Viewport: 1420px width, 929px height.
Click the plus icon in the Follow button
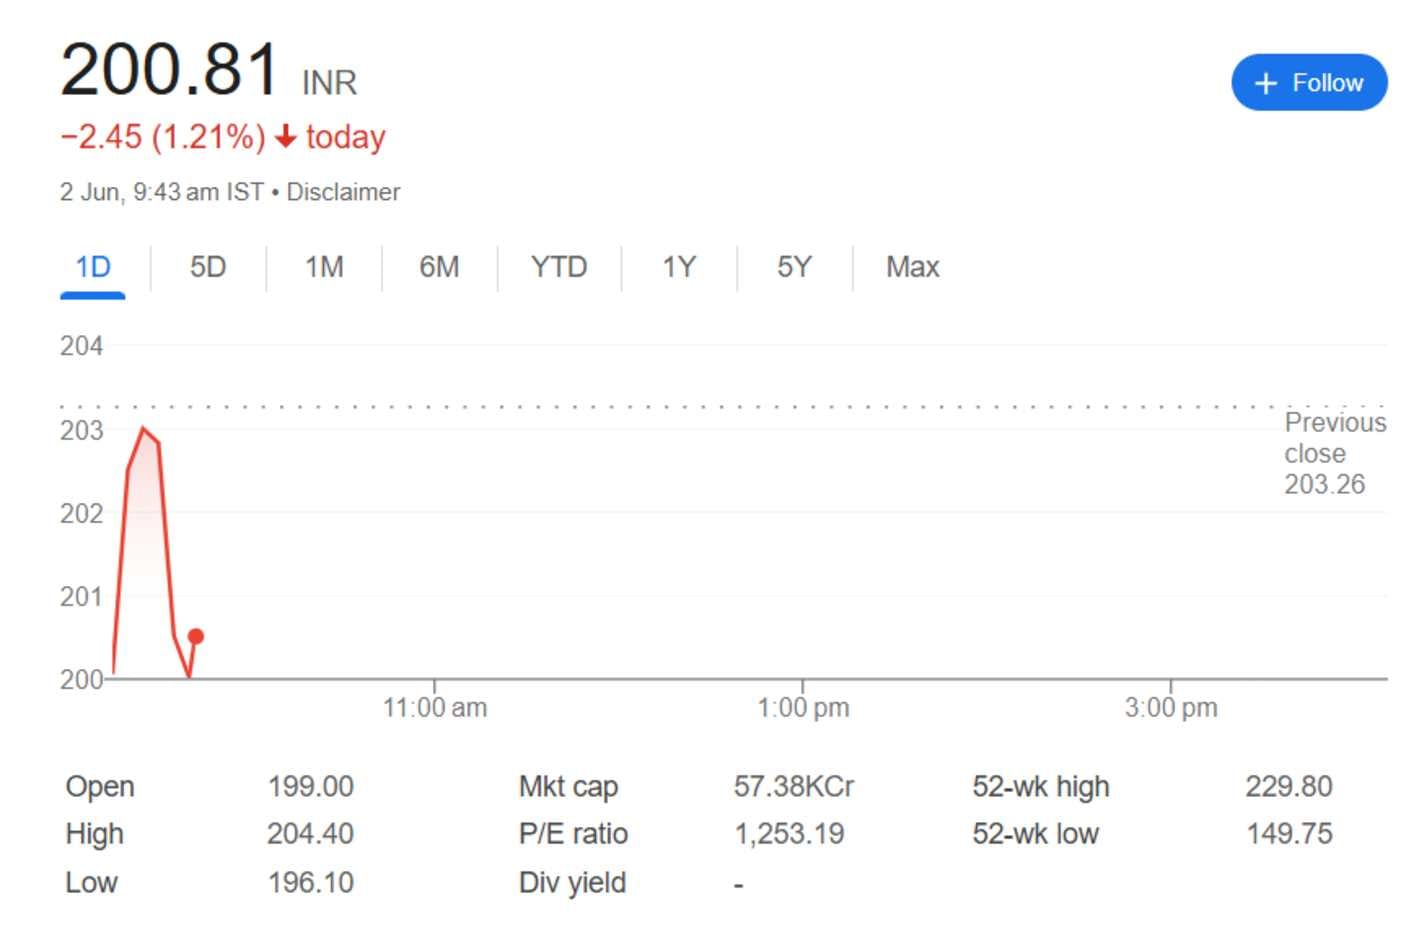pos(1266,83)
